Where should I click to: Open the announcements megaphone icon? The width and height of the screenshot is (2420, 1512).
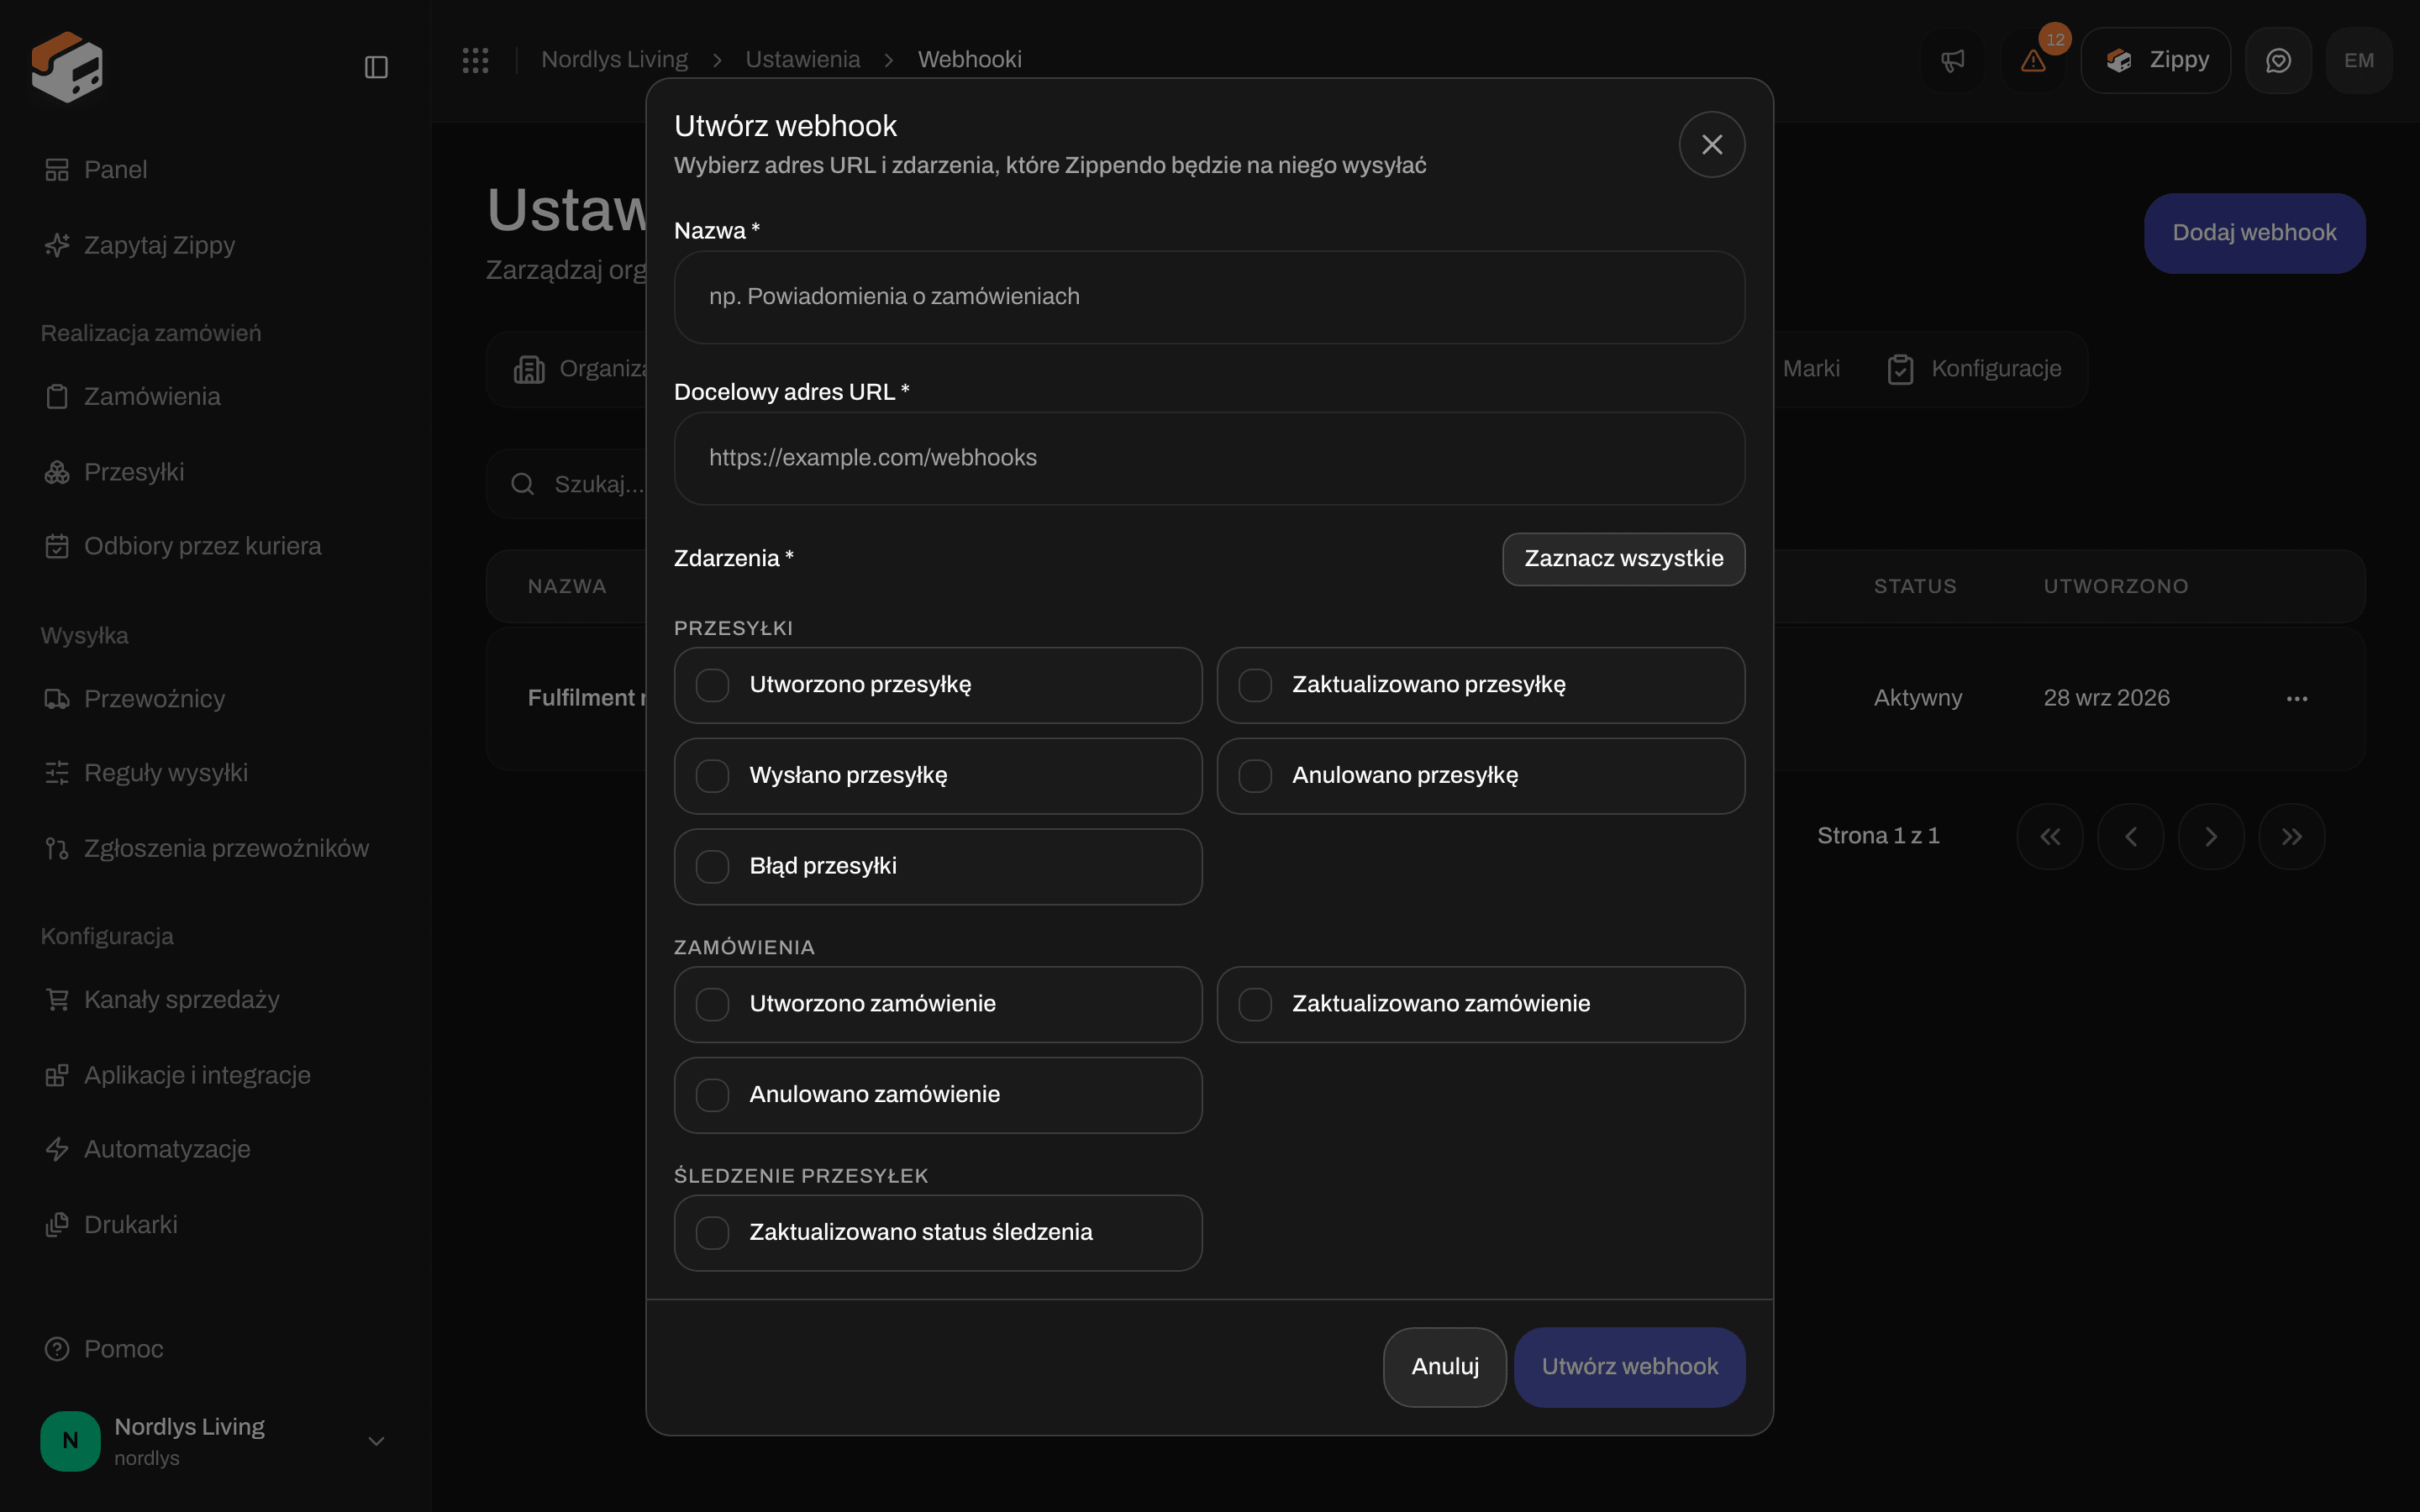[x=1952, y=61]
